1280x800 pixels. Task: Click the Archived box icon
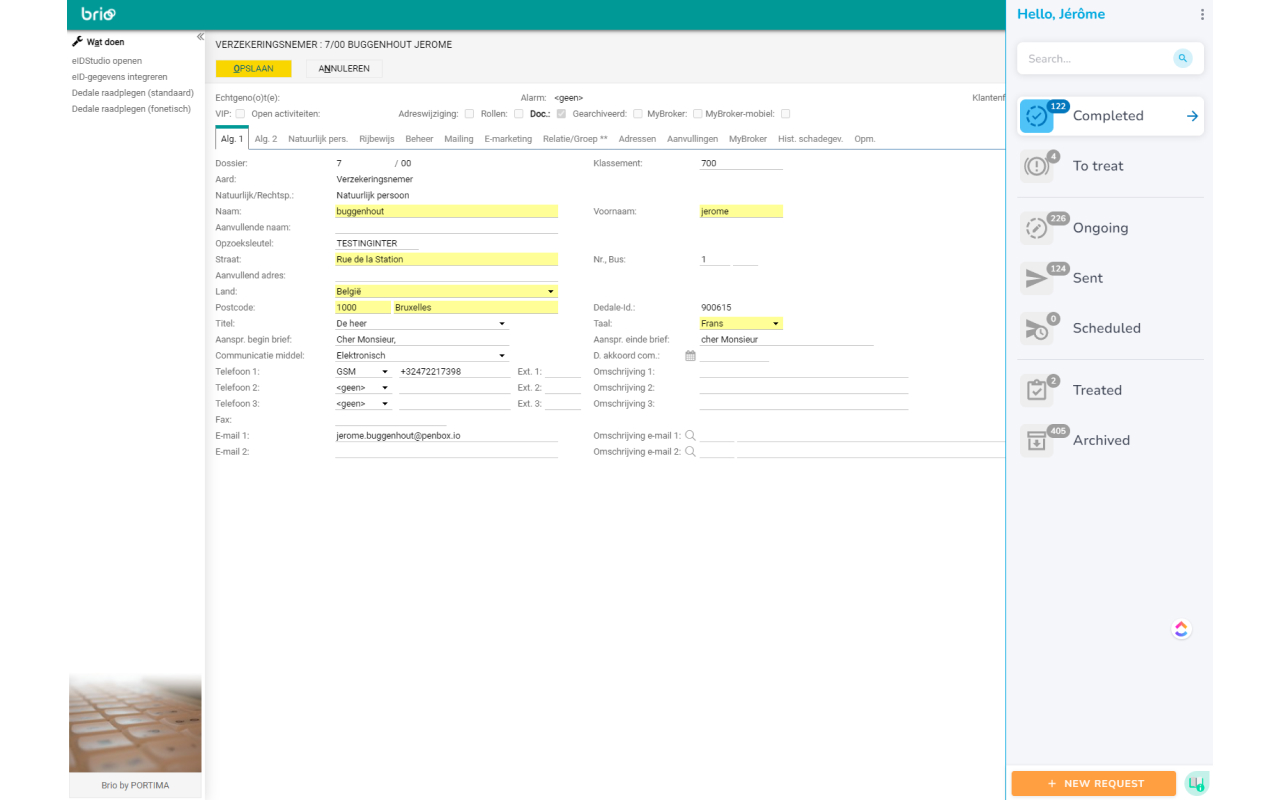[x=1037, y=441]
